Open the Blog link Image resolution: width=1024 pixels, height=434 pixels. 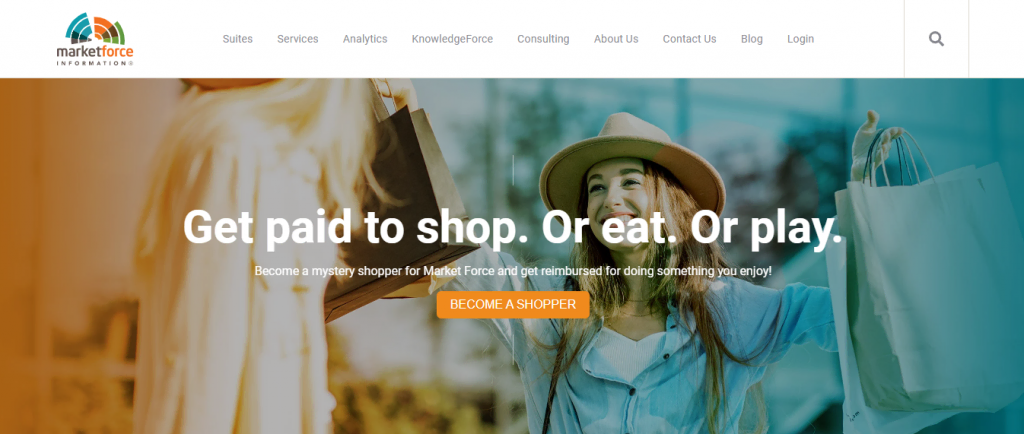pyautogui.click(x=752, y=39)
